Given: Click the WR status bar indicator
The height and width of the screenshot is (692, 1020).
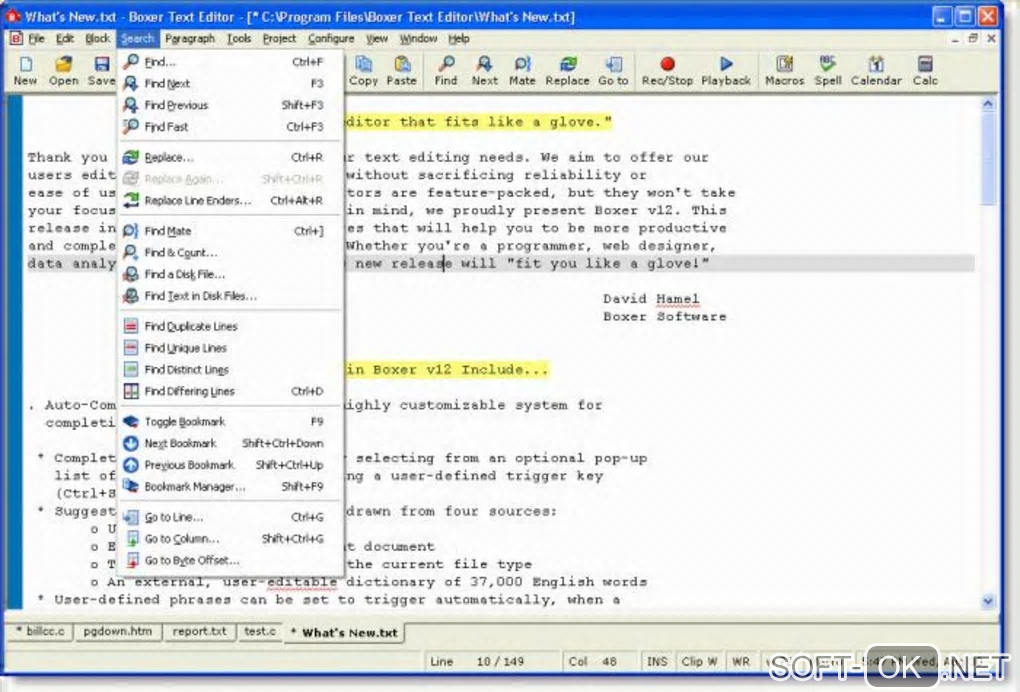Looking at the screenshot, I should [741, 661].
